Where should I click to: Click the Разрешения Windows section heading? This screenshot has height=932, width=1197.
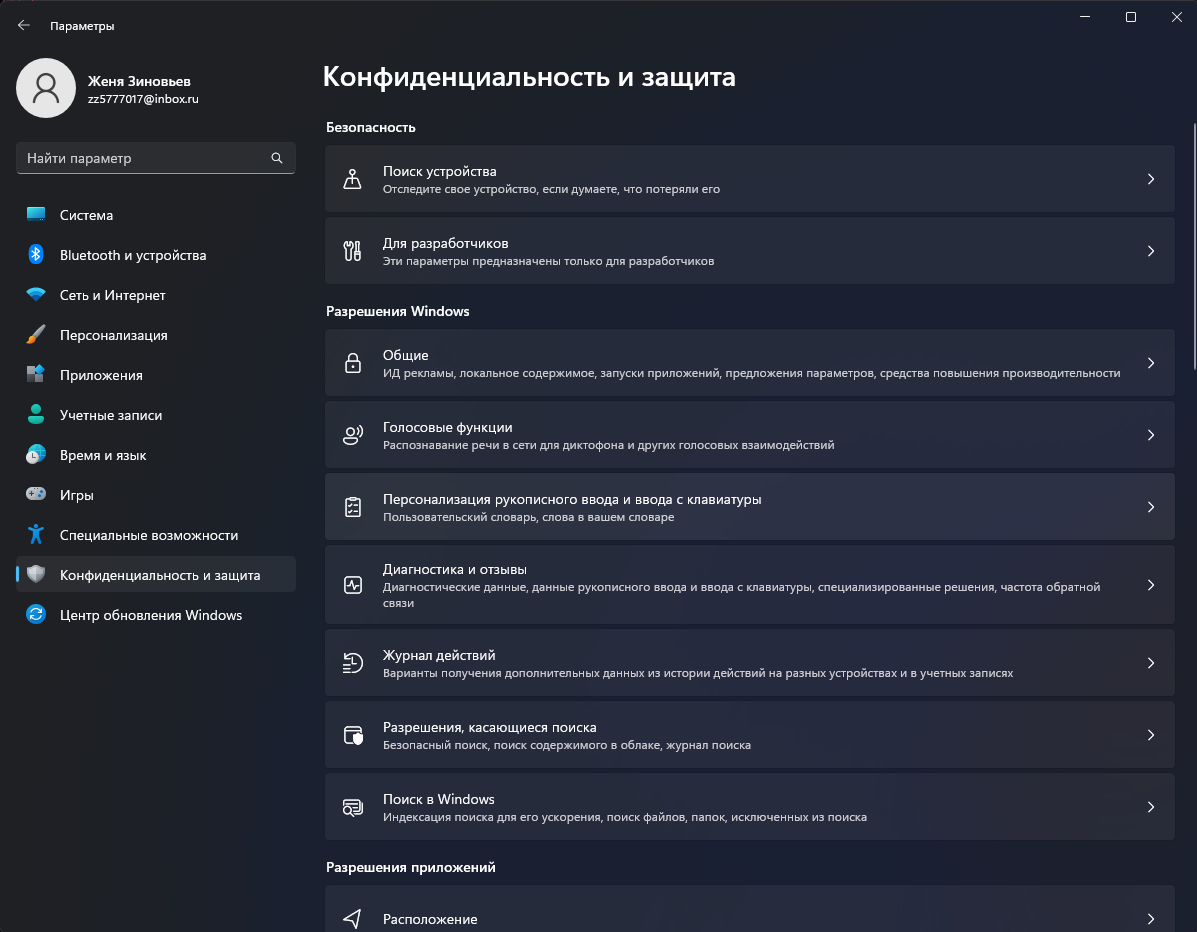pyautogui.click(x=398, y=311)
